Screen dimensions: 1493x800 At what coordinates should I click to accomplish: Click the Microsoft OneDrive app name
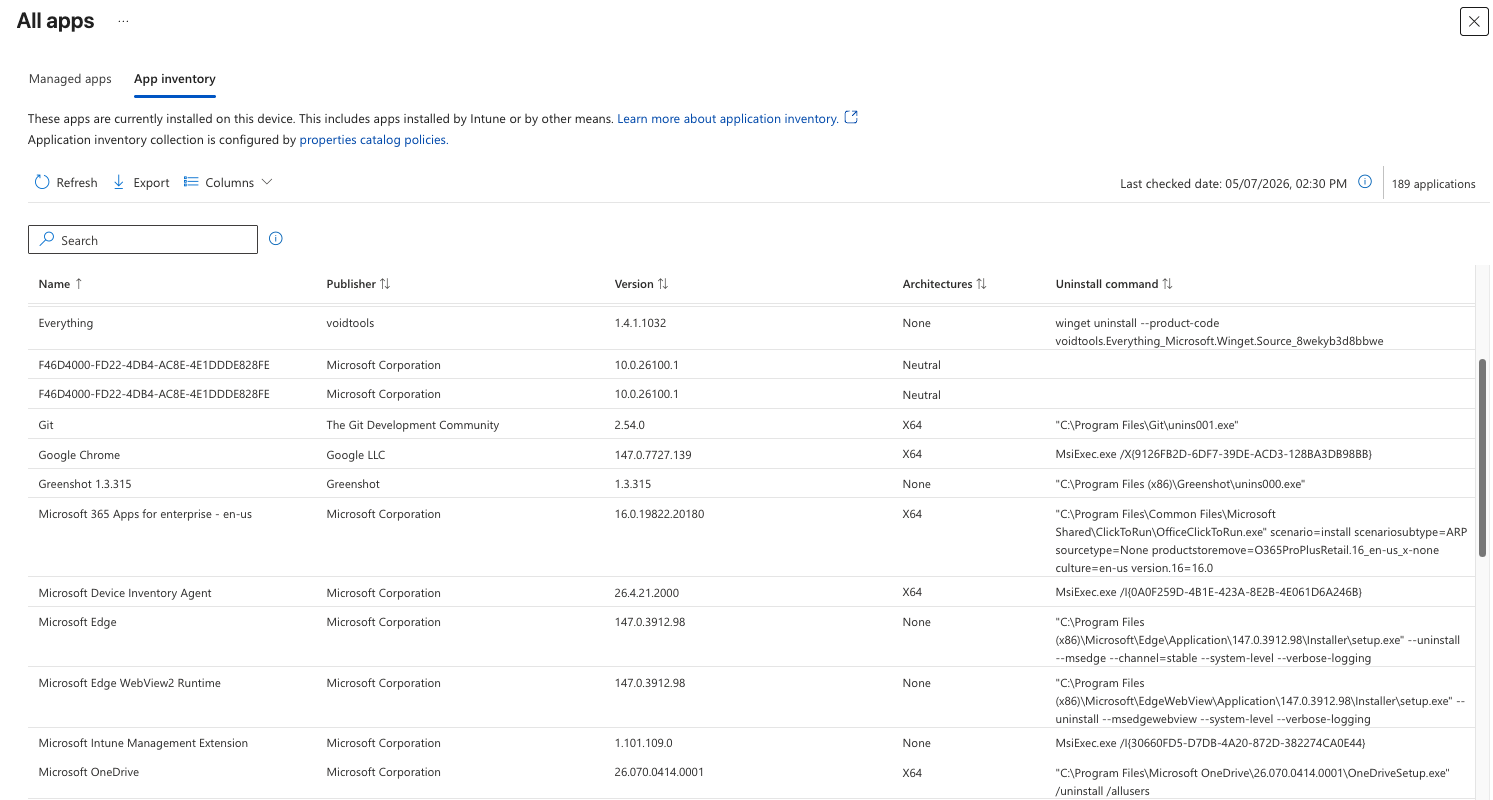(88, 772)
